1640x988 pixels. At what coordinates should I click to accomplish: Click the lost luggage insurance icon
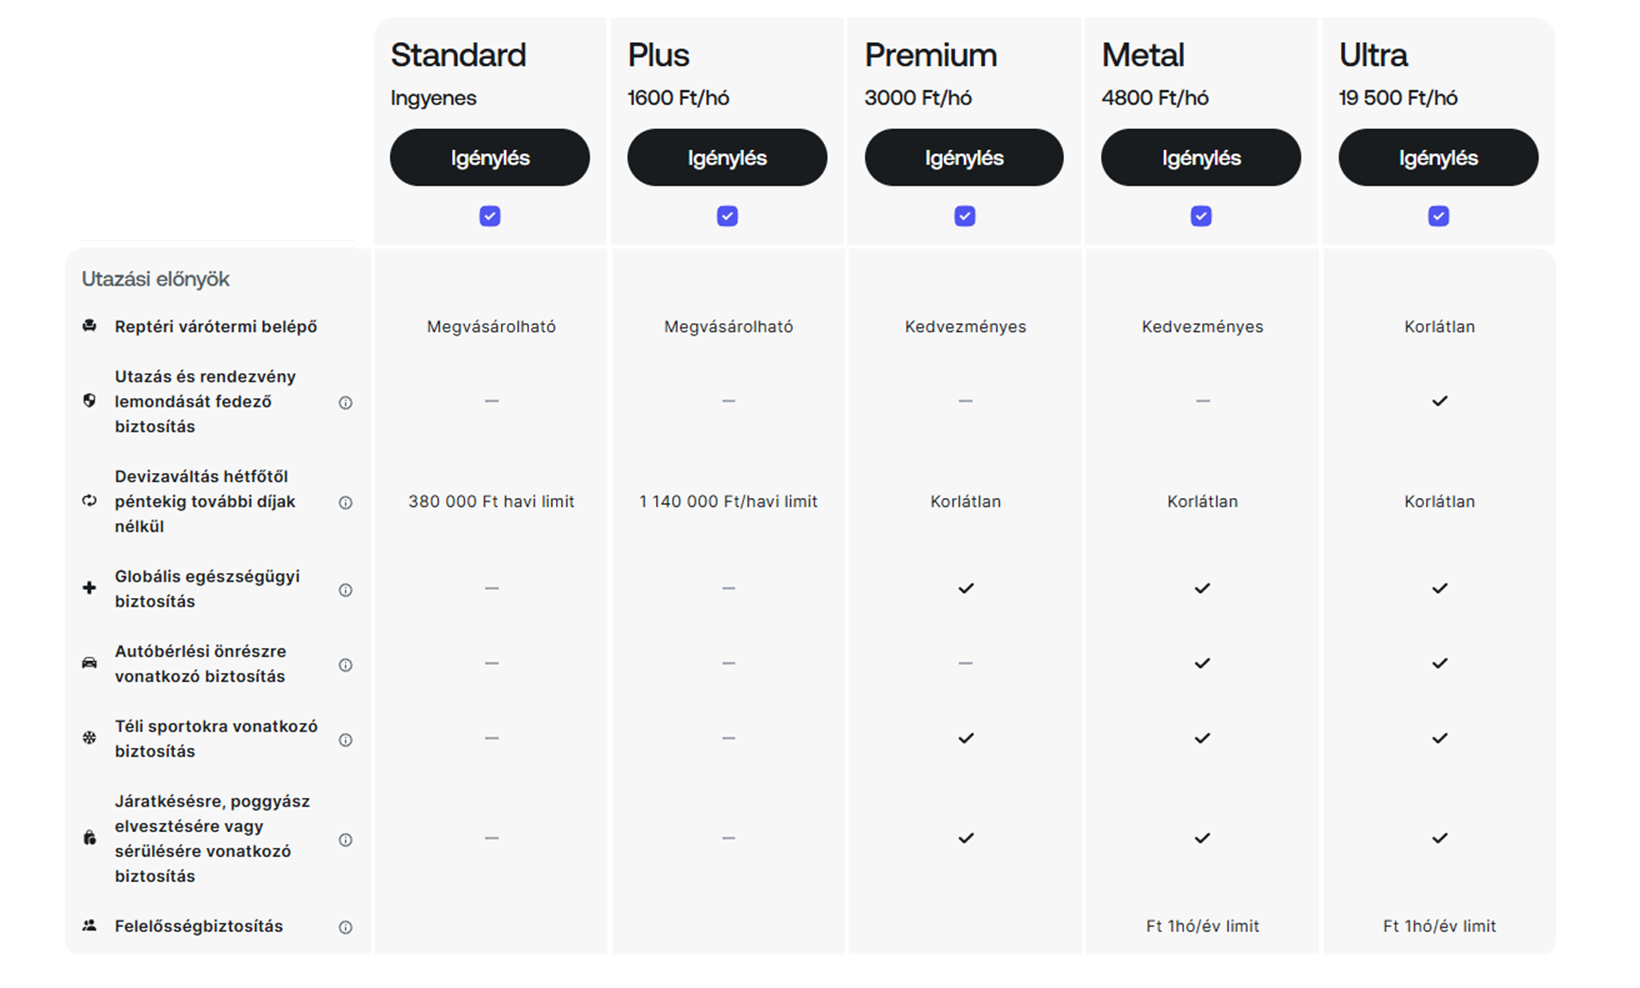90,838
